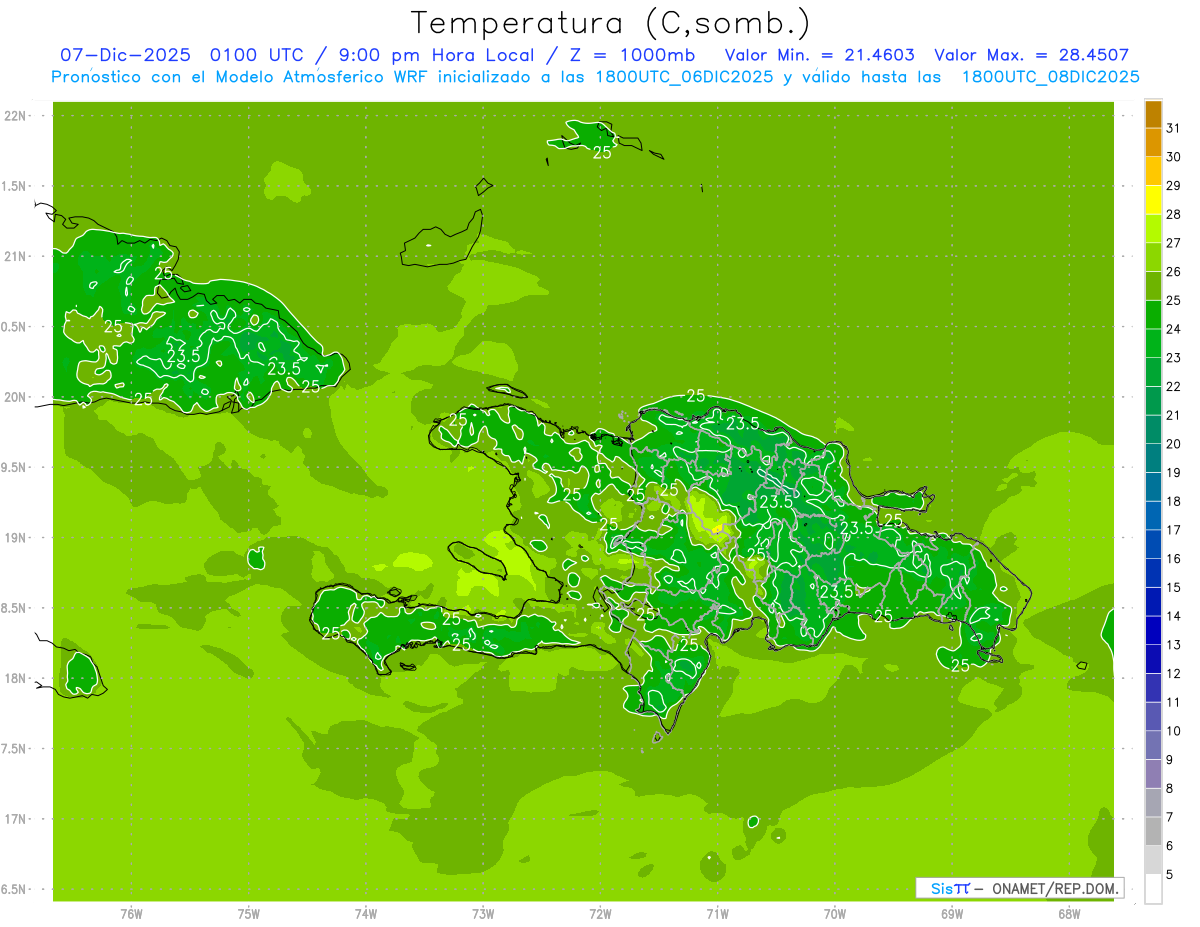Click the "ONAMET/REP.DOM." credit label
The width and height of the screenshot is (1200, 927).
pos(1054,888)
